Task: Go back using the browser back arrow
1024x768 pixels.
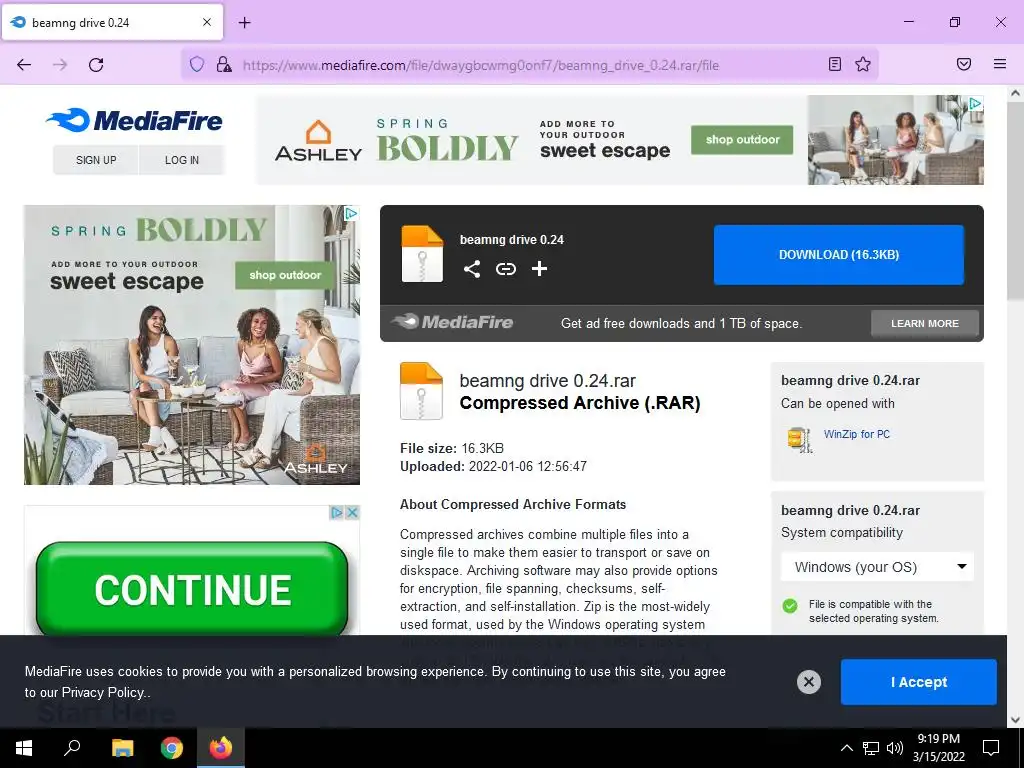Action: tap(24, 64)
